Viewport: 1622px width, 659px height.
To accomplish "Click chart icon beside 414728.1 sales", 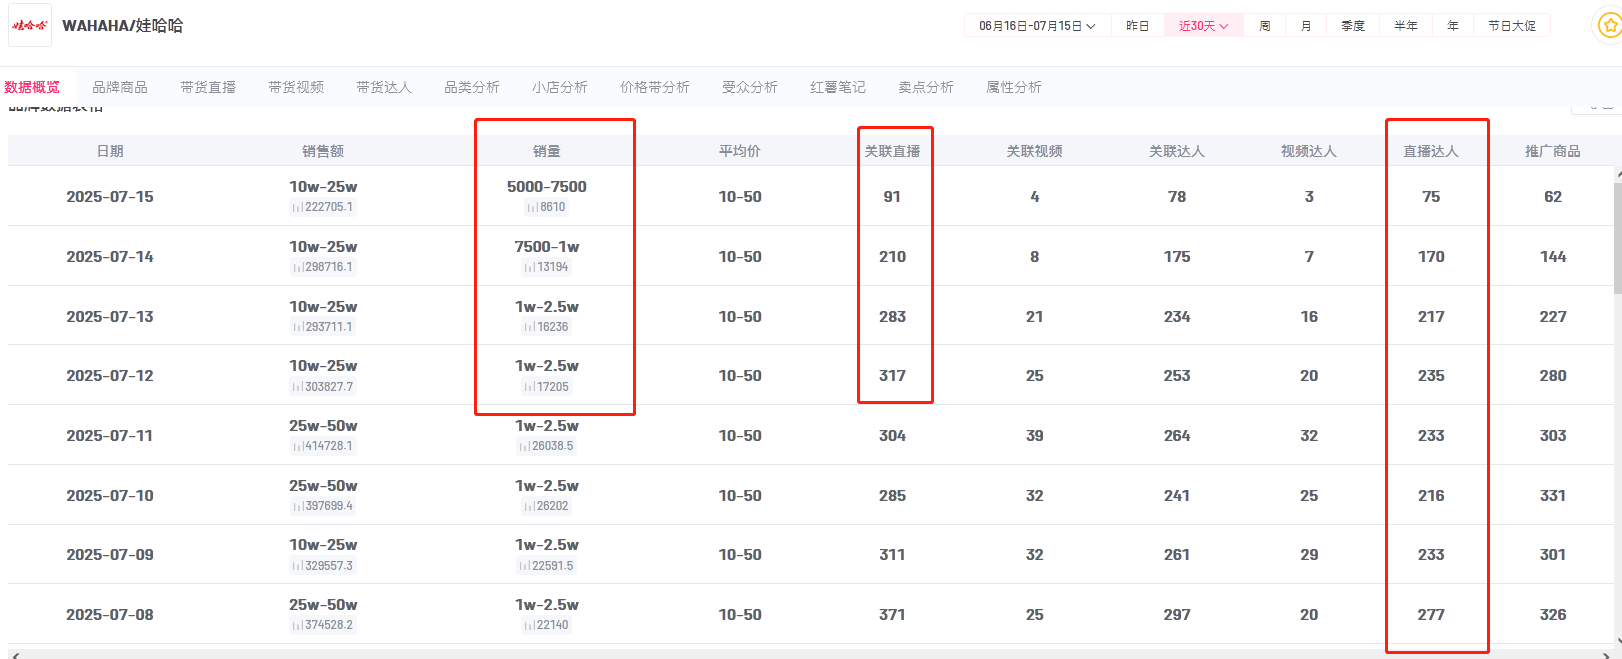I will coord(297,447).
